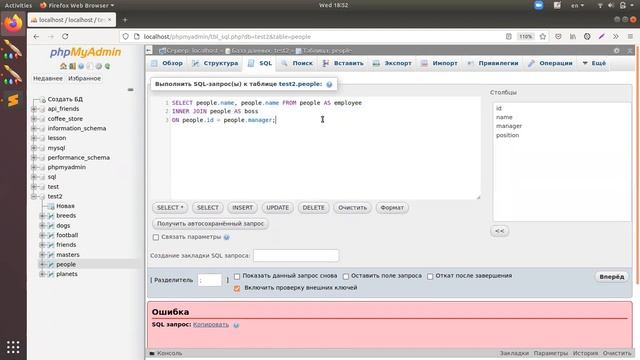Open the Поиск tab
The width and height of the screenshot is (640, 360).
pos(297,63)
